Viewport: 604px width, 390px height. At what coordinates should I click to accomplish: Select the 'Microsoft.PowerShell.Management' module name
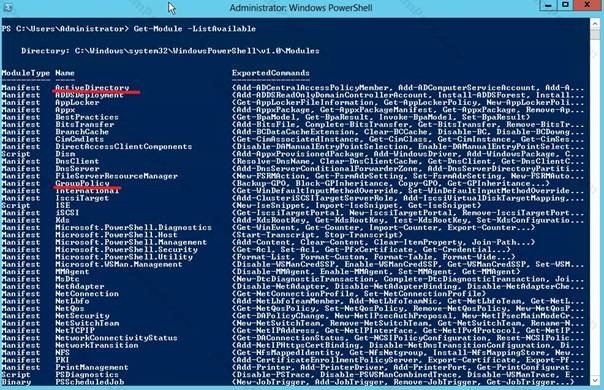pos(131,242)
